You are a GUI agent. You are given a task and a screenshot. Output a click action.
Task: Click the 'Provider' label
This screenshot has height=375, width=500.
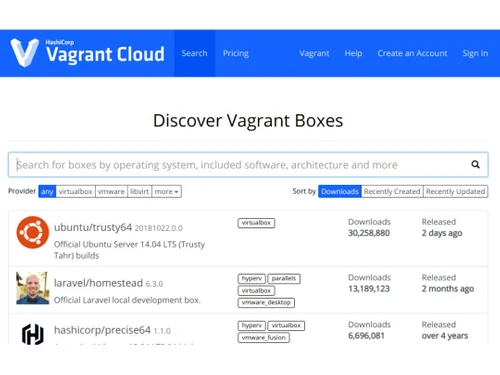[x=22, y=191]
